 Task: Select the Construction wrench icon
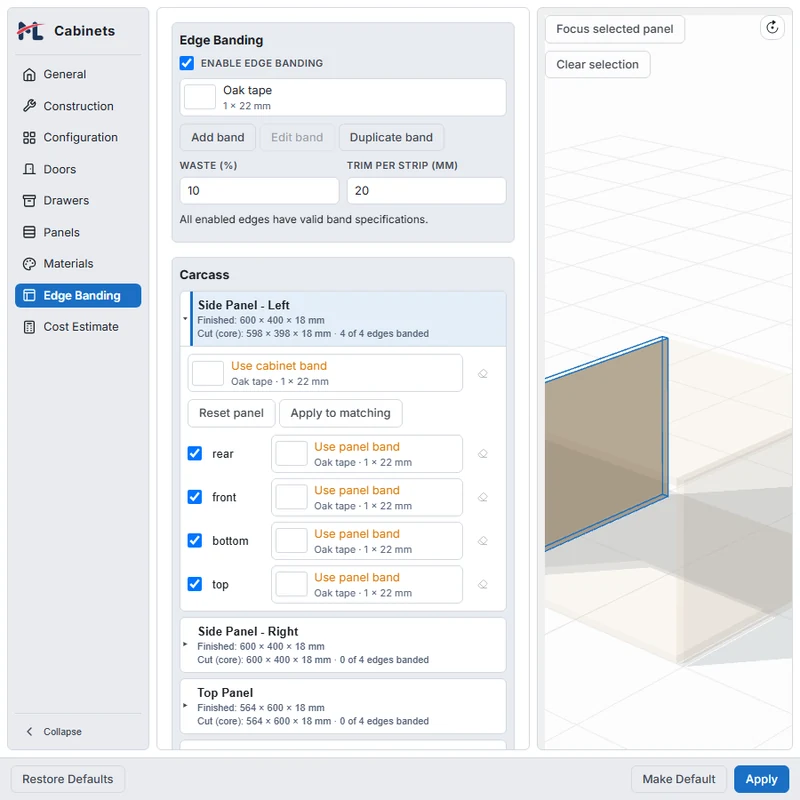click(x=29, y=106)
